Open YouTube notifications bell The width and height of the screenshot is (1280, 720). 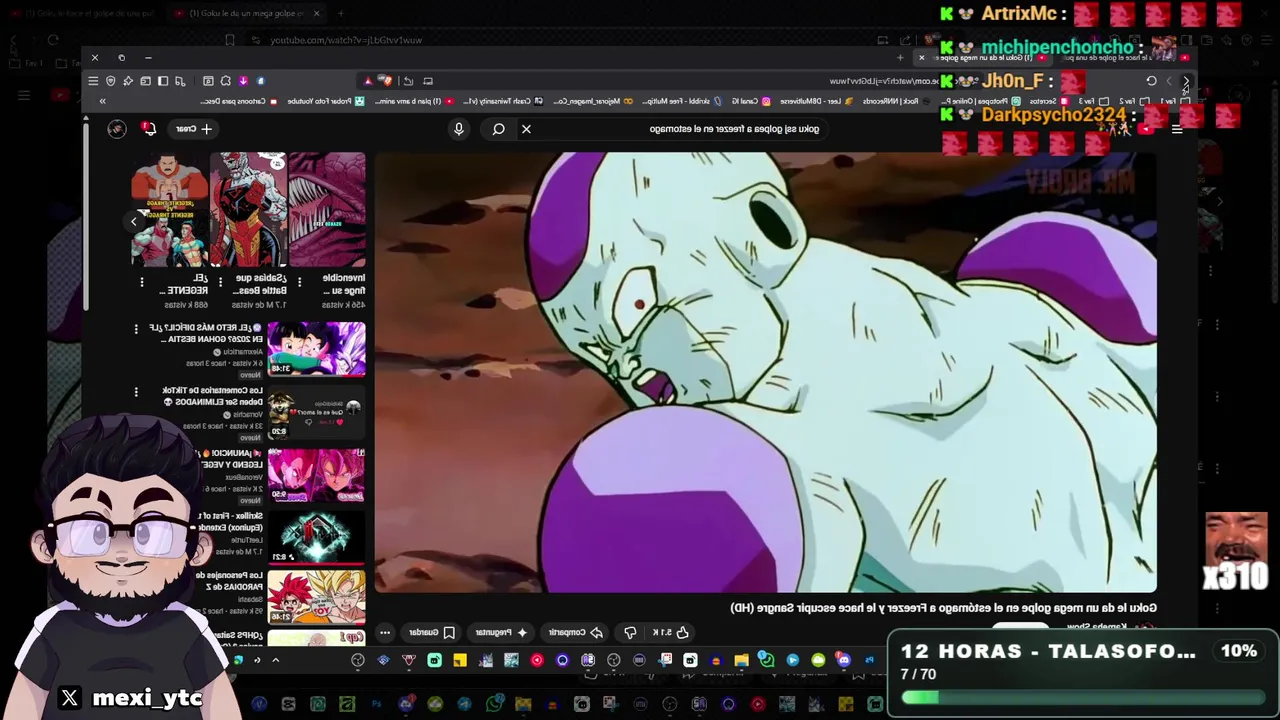click(148, 128)
